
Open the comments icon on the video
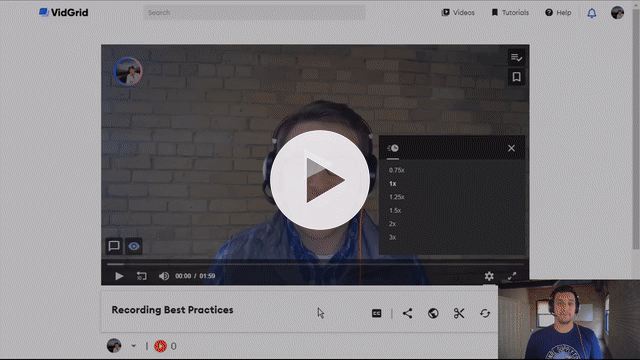(114, 246)
